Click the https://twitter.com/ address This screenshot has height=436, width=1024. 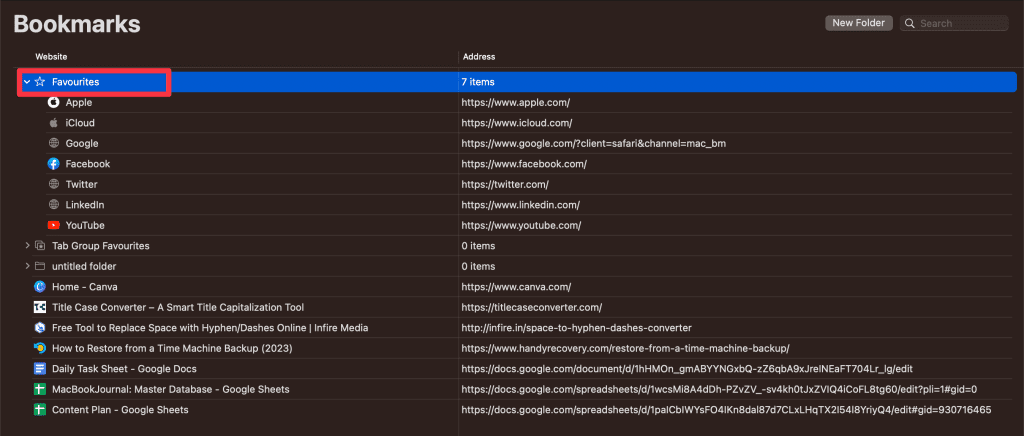tap(505, 185)
